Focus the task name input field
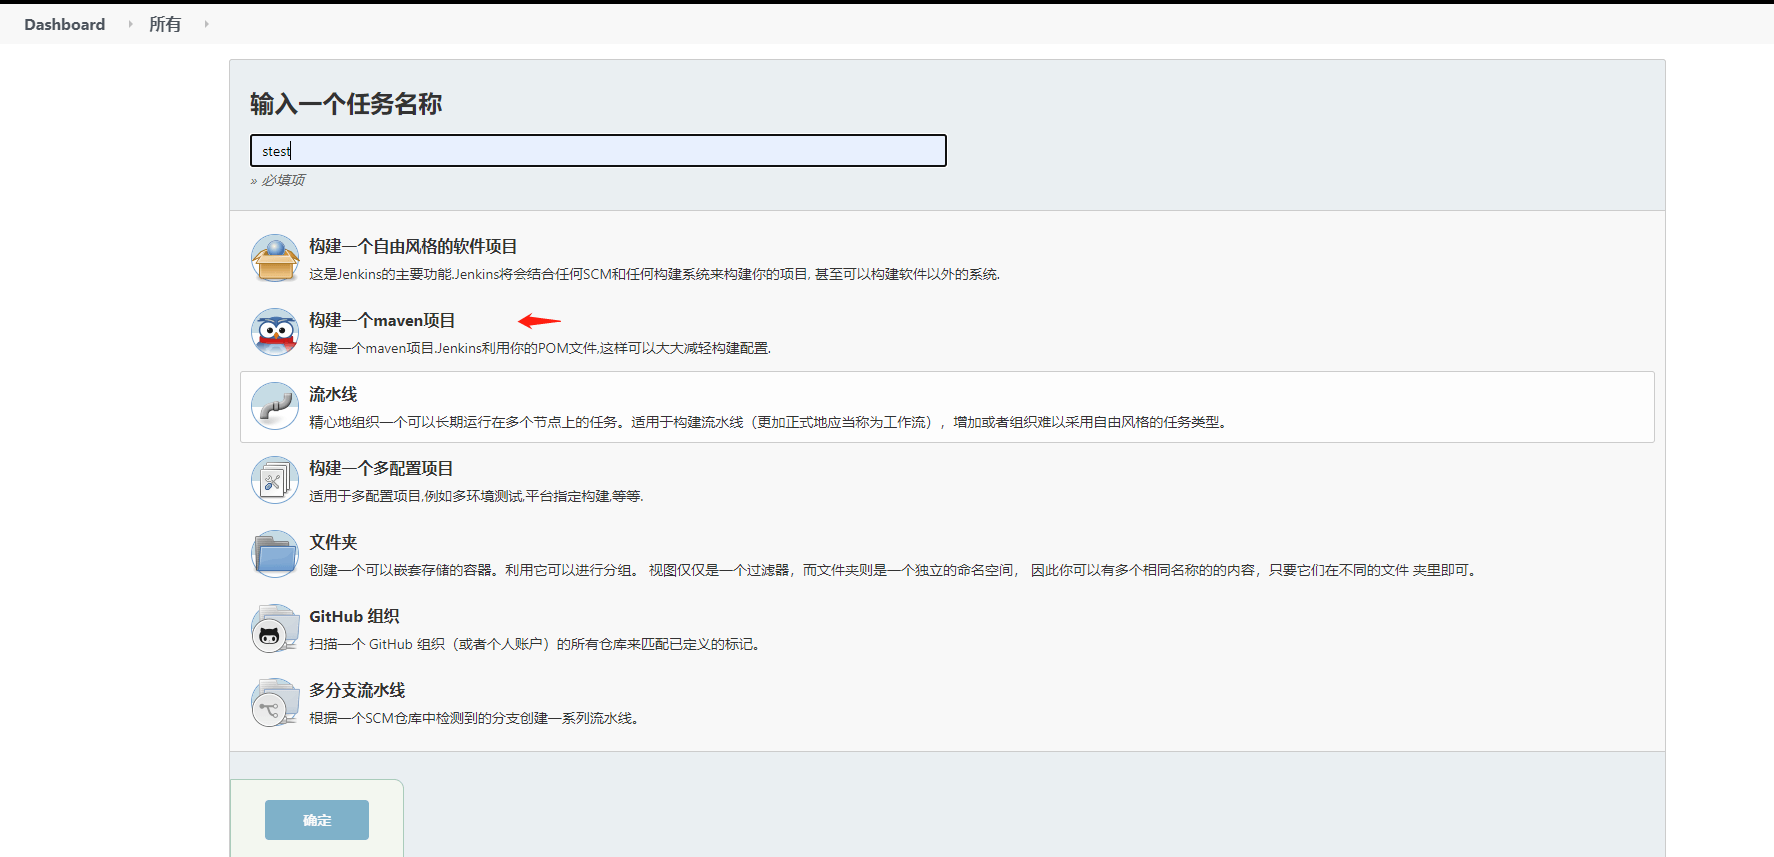 click(x=598, y=151)
